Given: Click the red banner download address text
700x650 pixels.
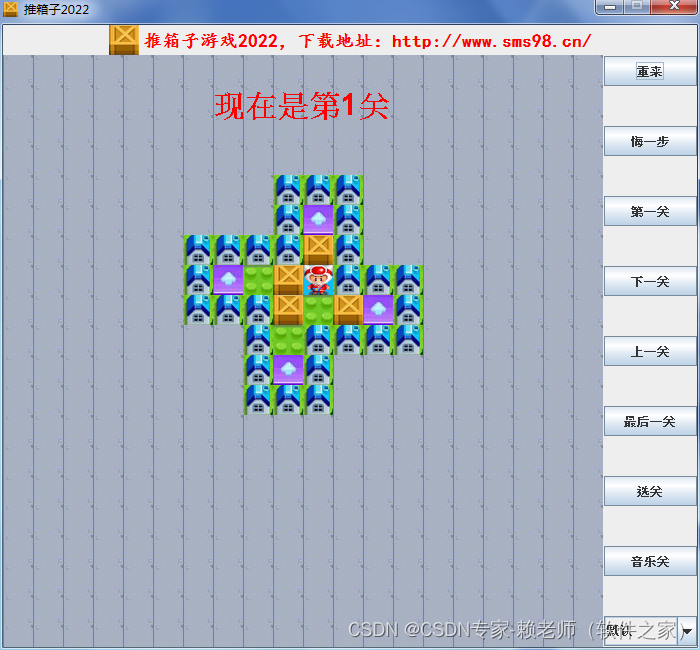Looking at the screenshot, I should click(368, 41).
